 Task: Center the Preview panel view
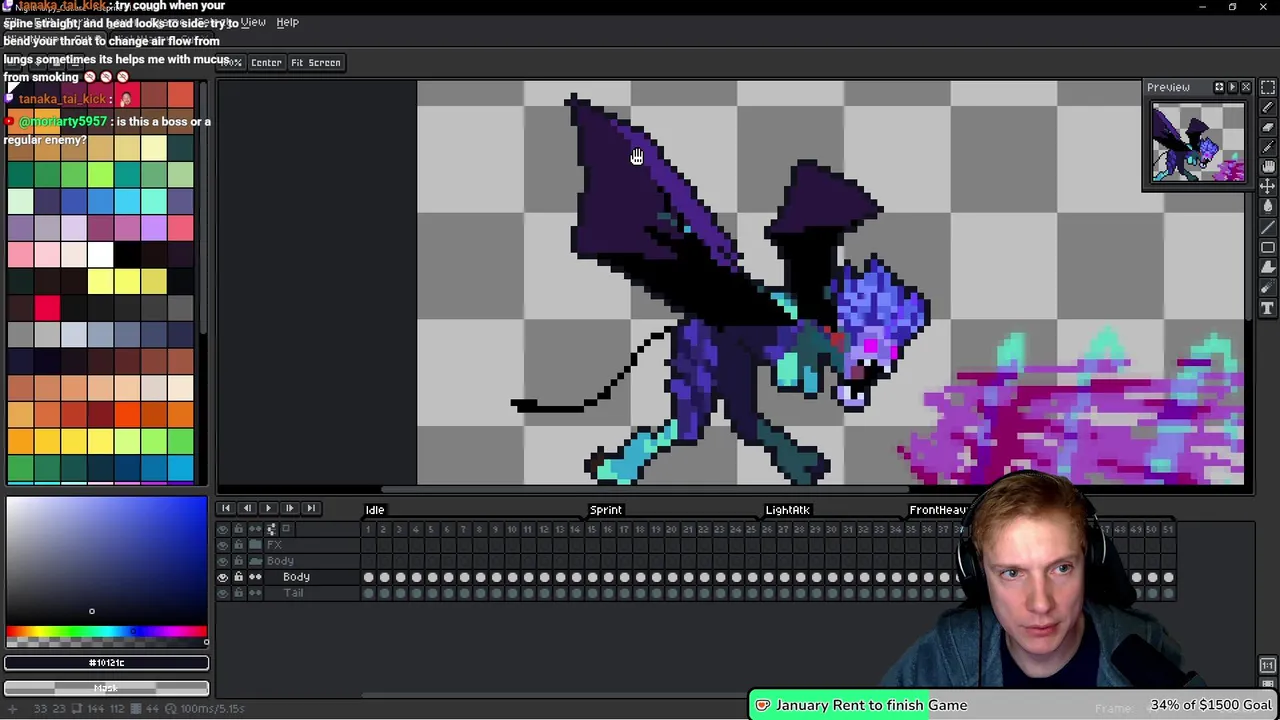coord(1219,87)
